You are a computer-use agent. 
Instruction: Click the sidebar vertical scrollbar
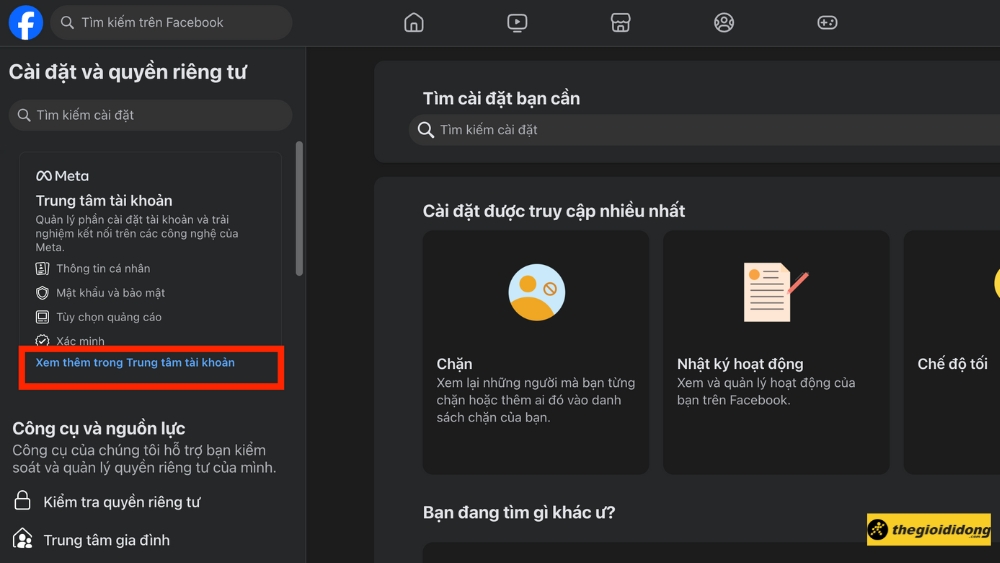tap(299, 208)
